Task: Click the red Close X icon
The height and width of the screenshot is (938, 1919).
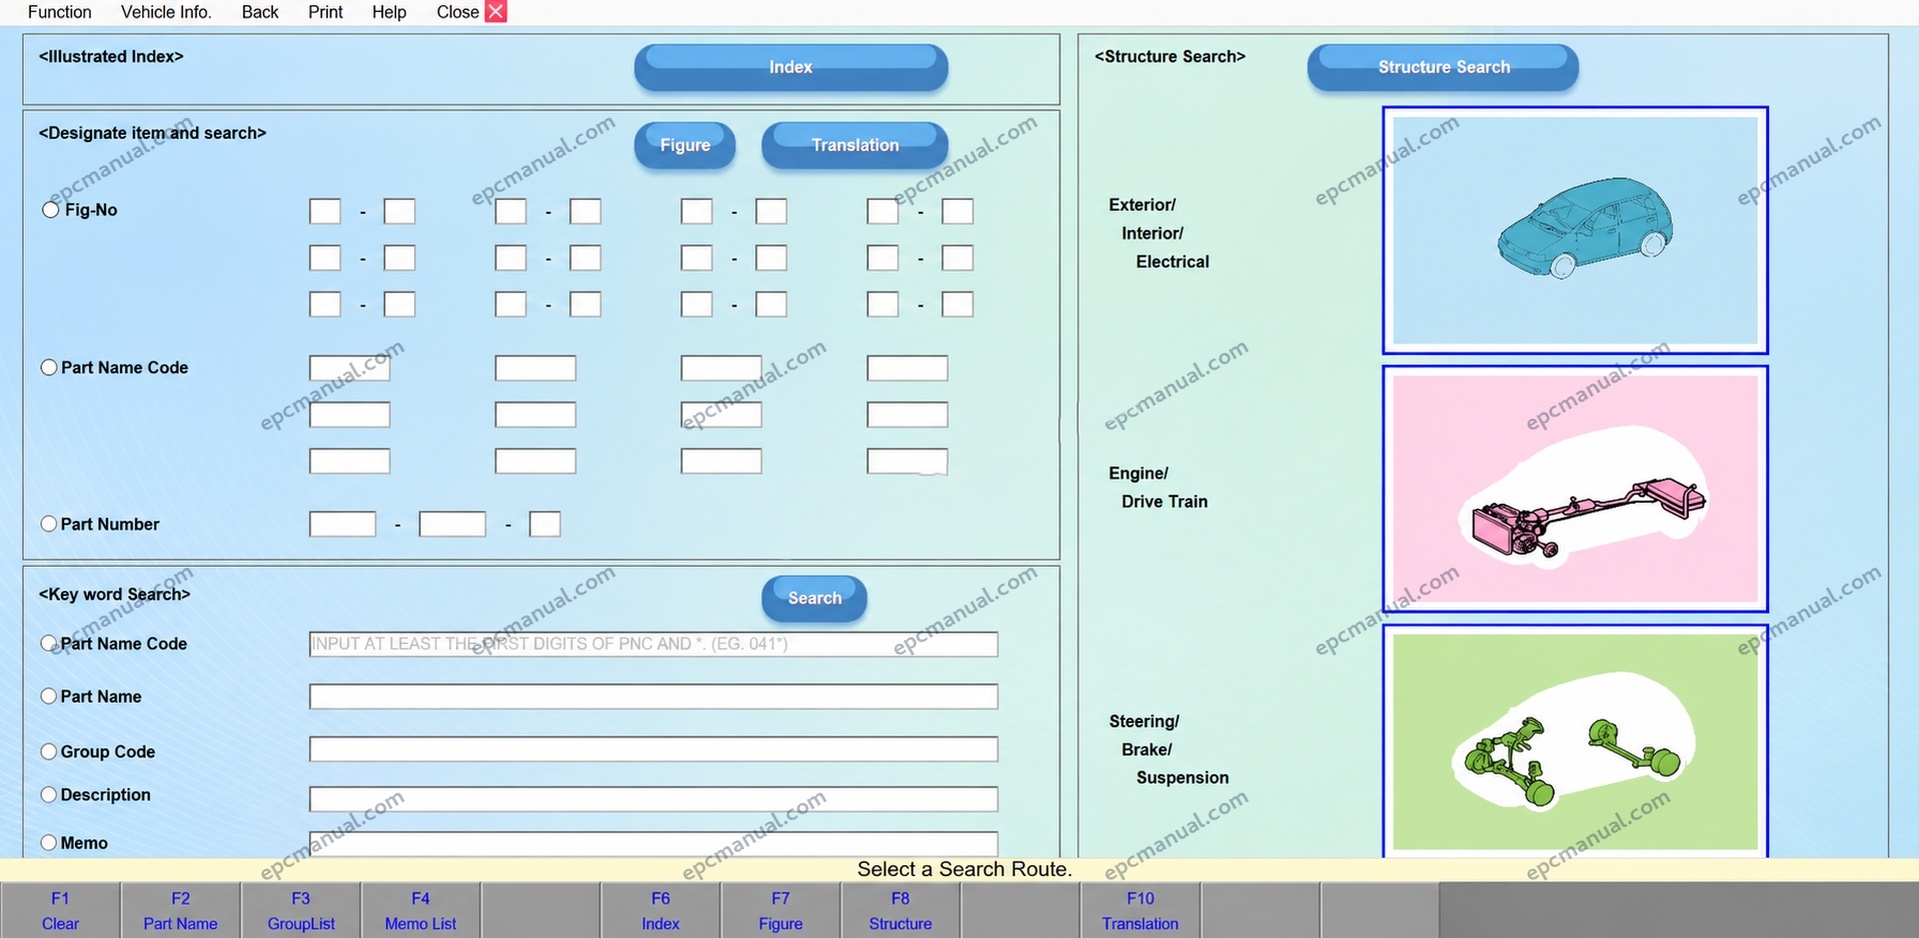Action: point(496,12)
